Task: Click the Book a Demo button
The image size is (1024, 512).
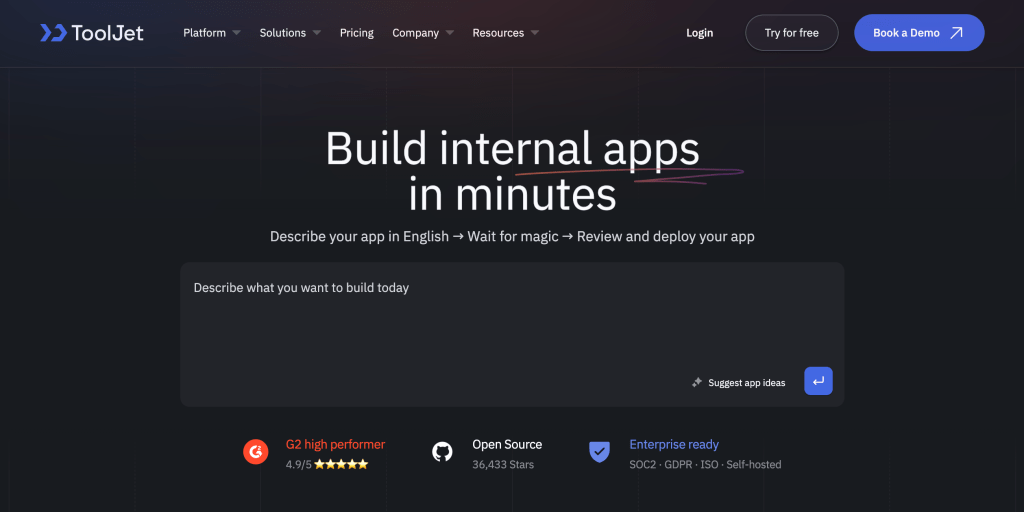Action: pos(919,33)
